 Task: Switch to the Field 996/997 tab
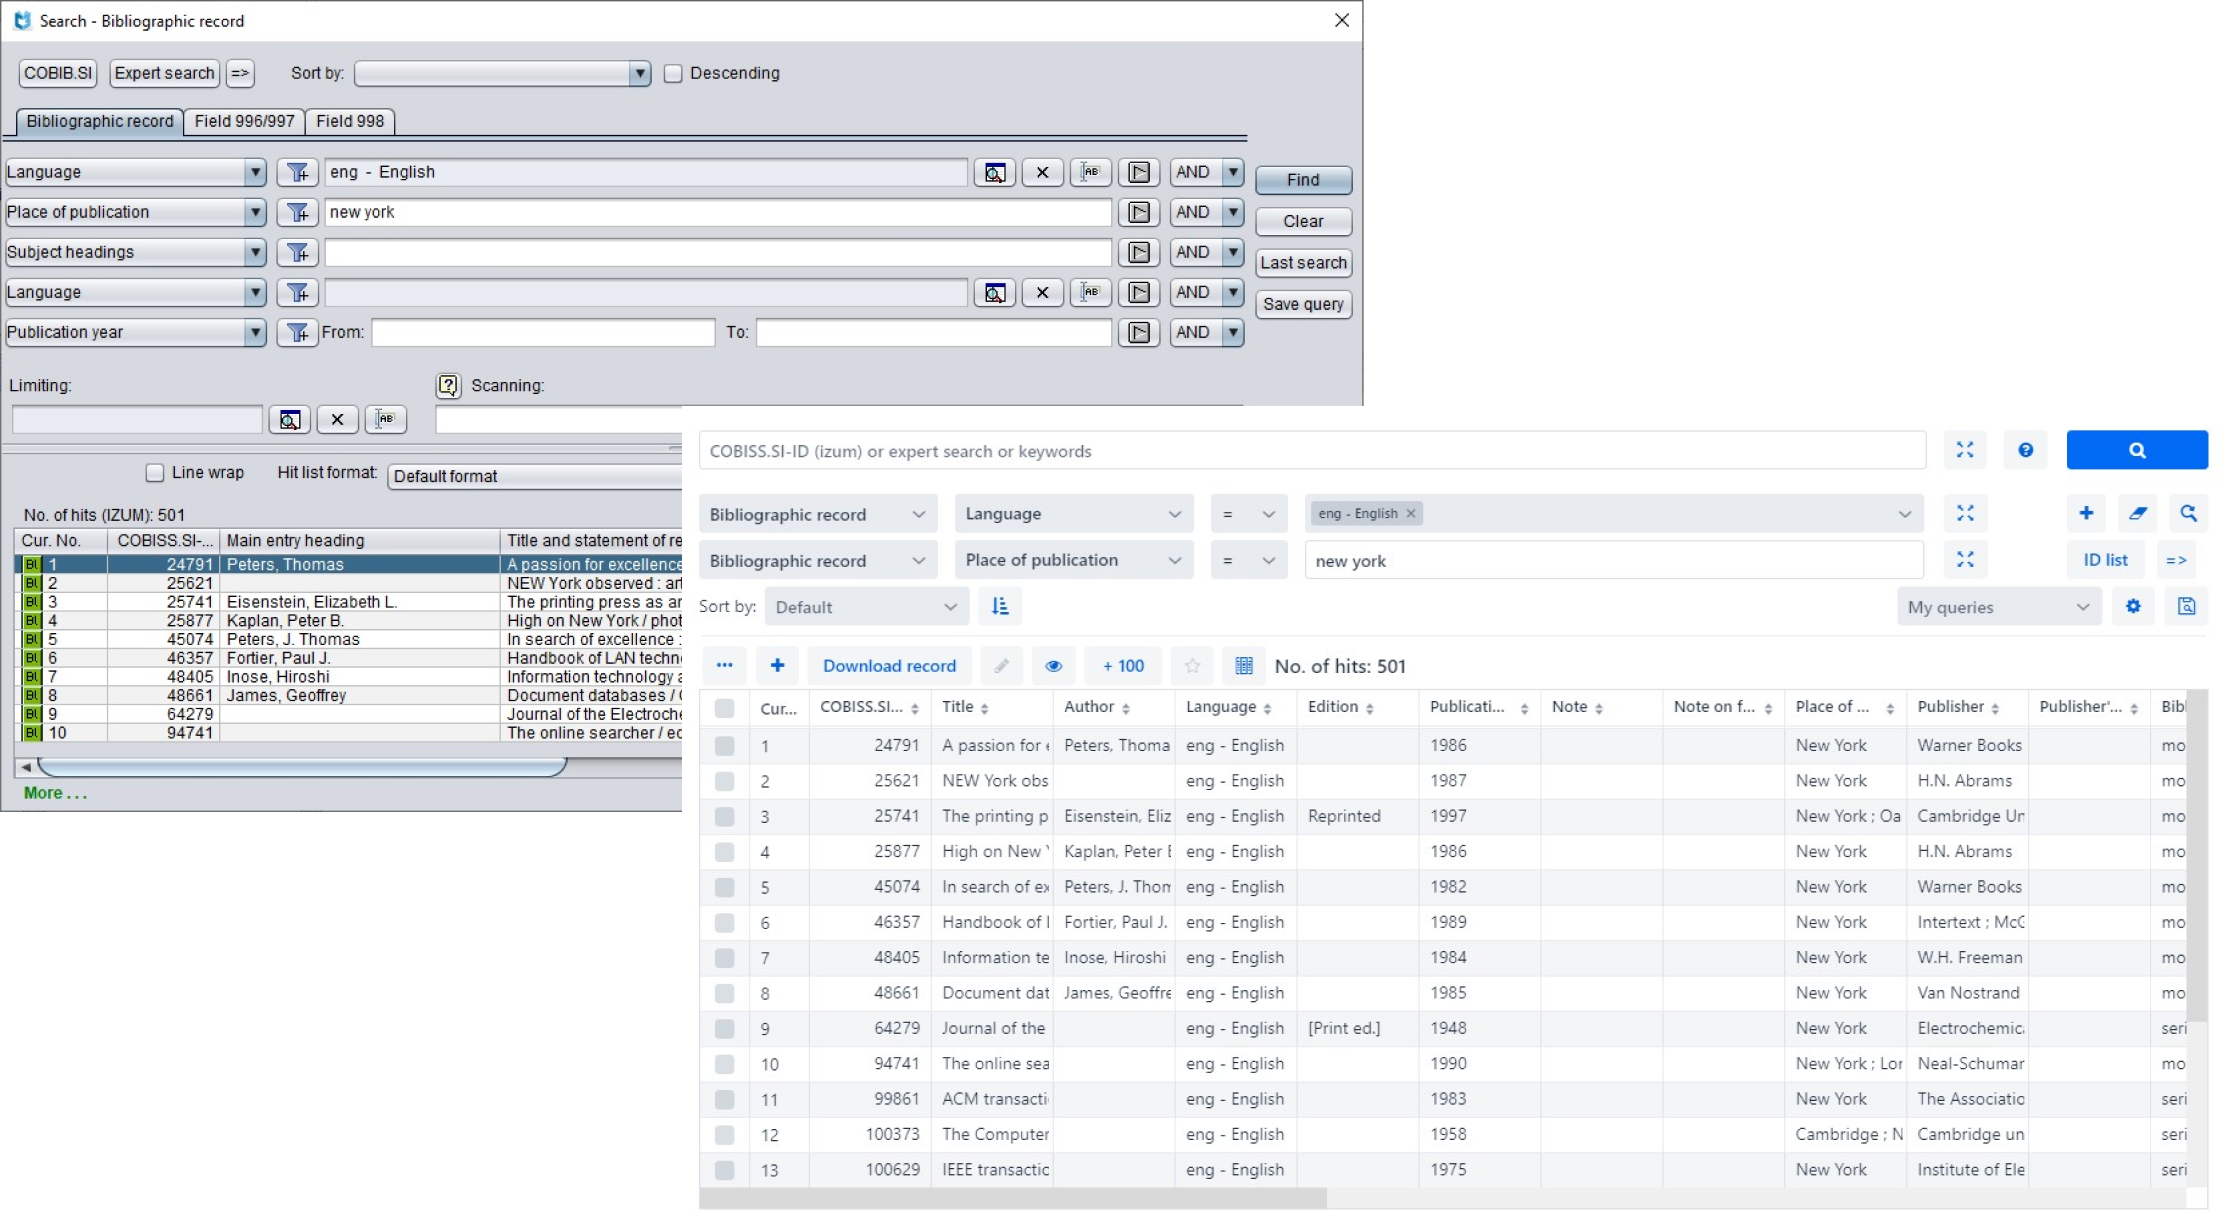pos(244,121)
